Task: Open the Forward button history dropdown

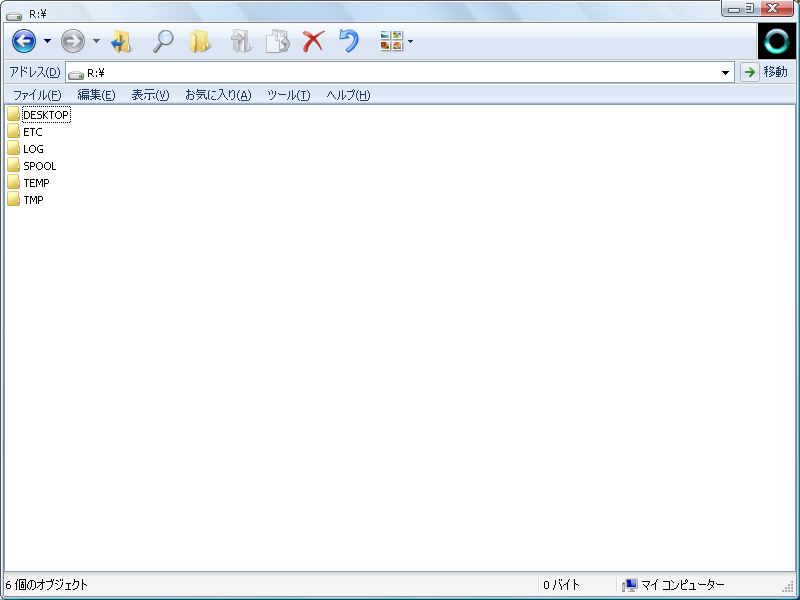Action: [x=96, y=41]
